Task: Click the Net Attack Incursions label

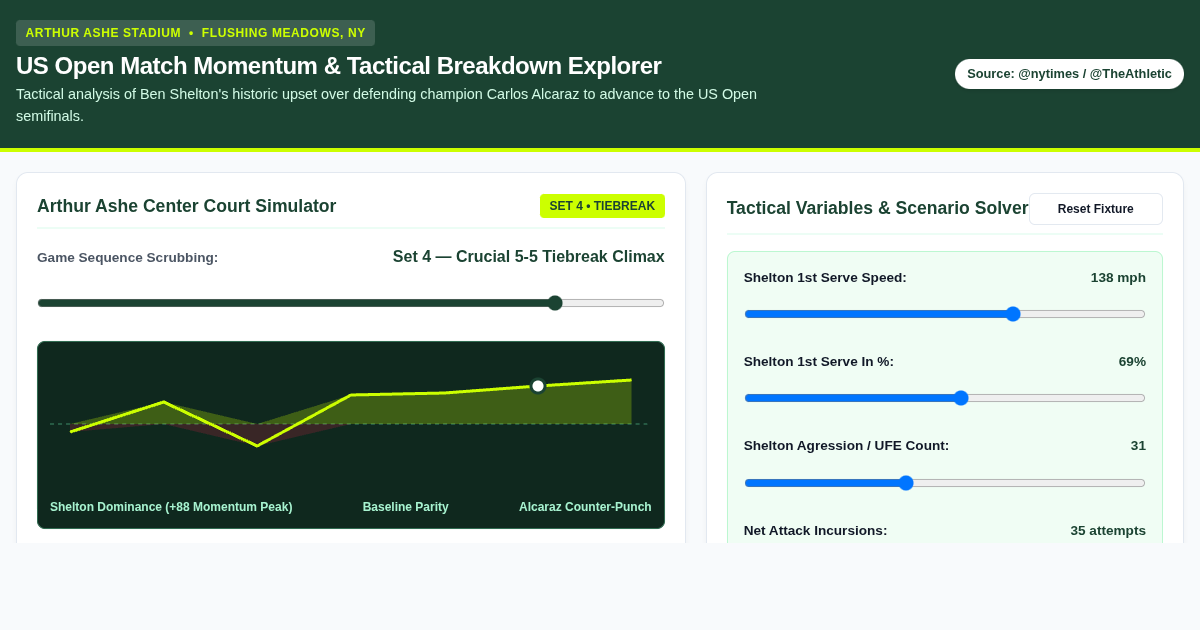Action: pyautogui.click(x=815, y=531)
